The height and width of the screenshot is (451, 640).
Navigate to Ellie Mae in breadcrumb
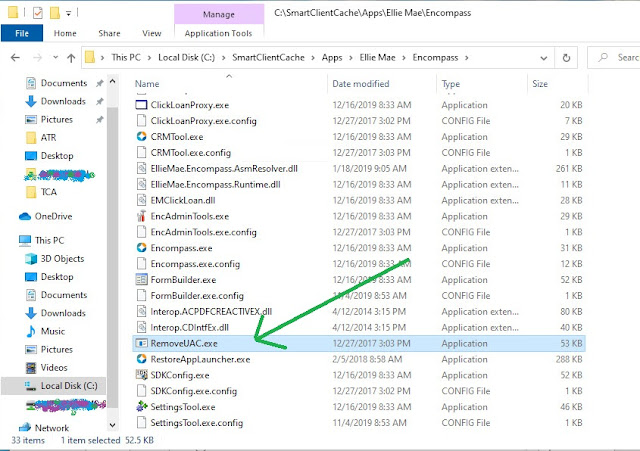click(377, 58)
